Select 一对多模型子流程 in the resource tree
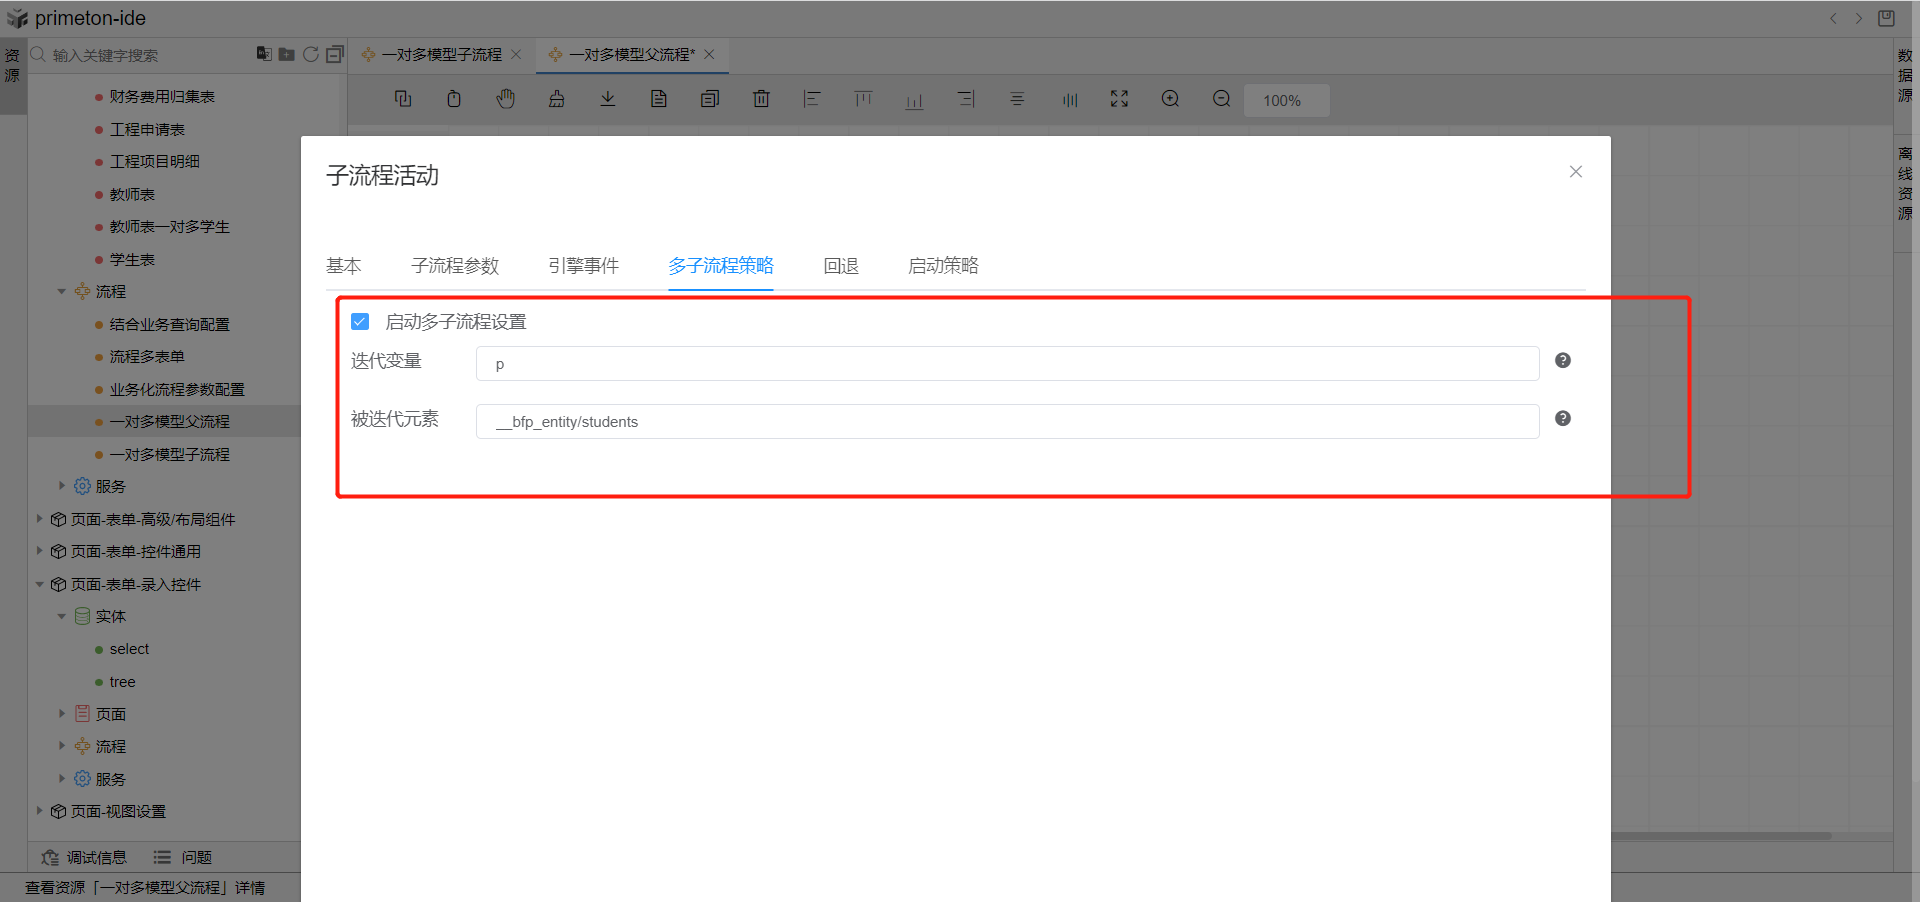The height and width of the screenshot is (902, 1920). [170, 455]
